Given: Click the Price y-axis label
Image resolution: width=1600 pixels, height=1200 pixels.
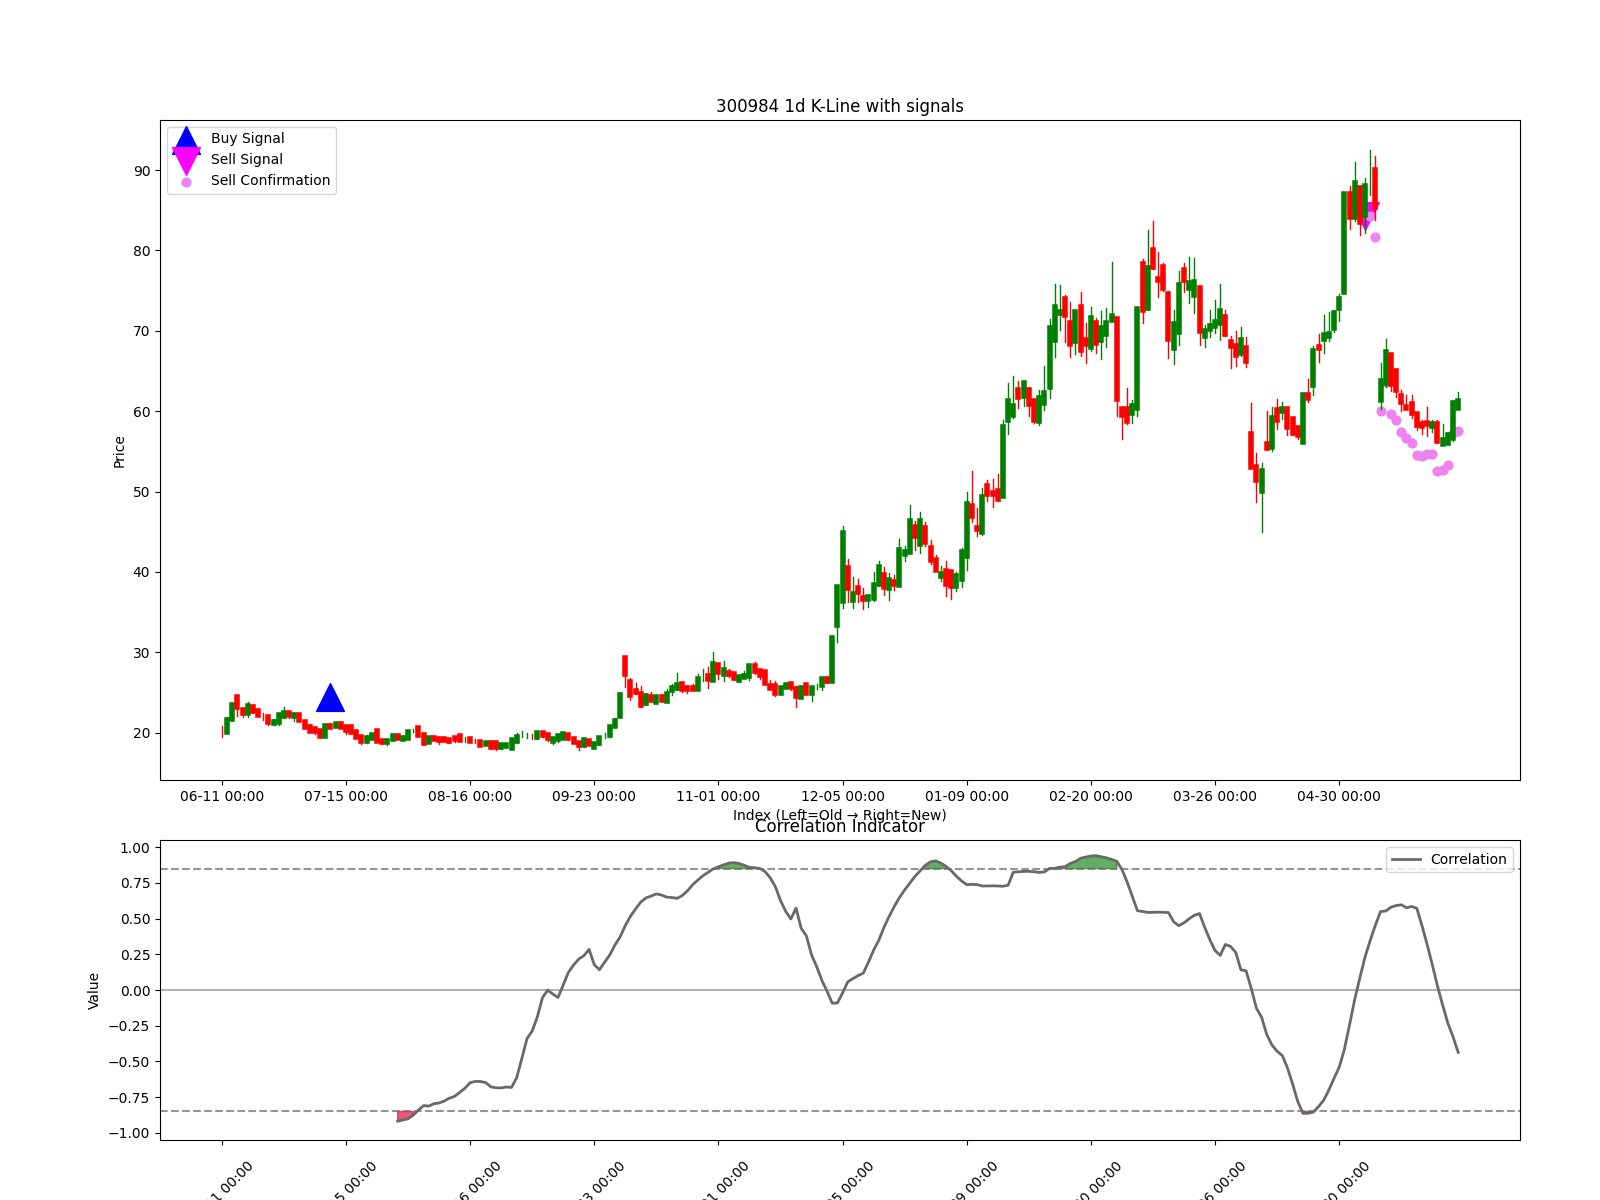Looking at the screenshot, I should coord(119,452).
